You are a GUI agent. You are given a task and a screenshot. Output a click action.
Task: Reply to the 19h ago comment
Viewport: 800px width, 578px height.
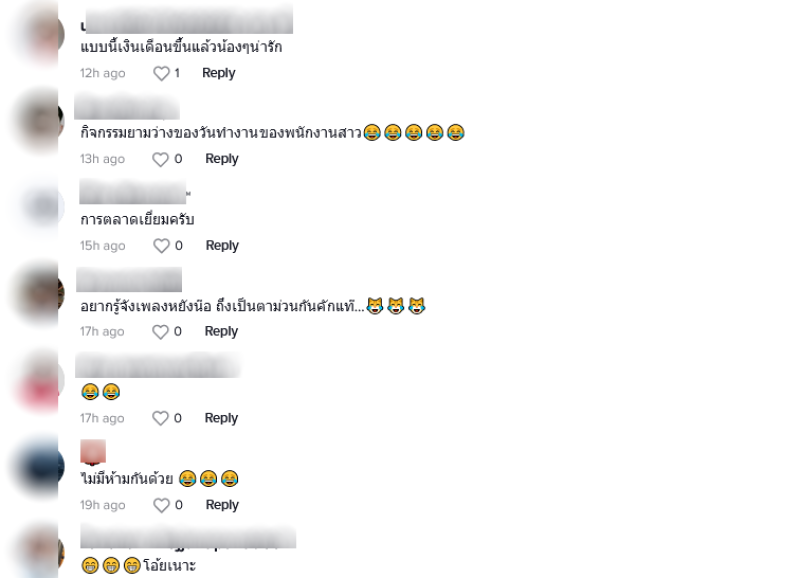[222, 505]
